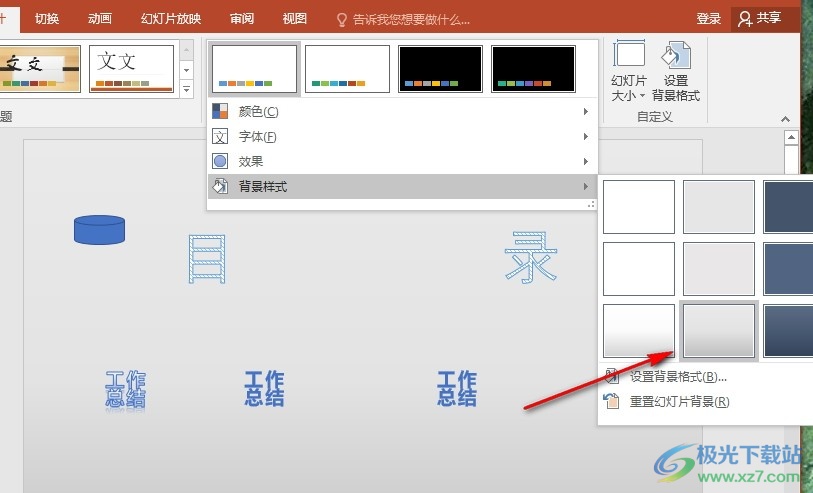Click the 登录 sign-in link

coord(708,19)
